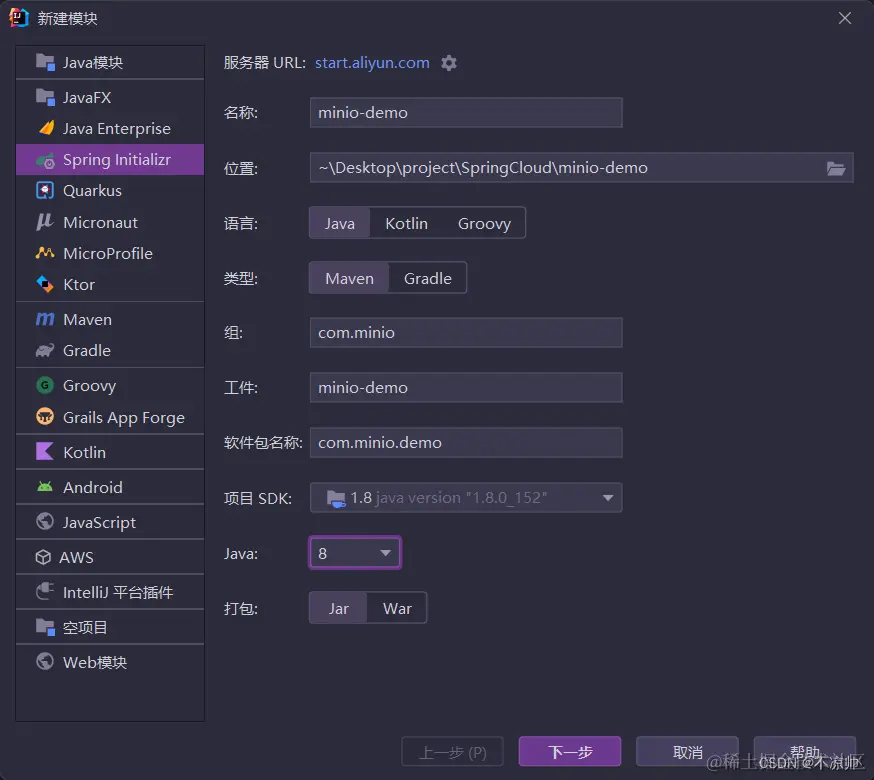Click the 空项目 folder icon

(x=45, y=627)
